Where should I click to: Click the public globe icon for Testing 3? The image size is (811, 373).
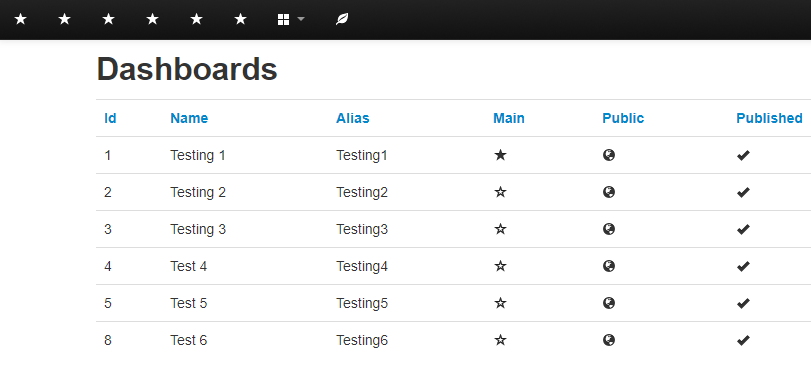pyautogui.click(x=609, y=229)
